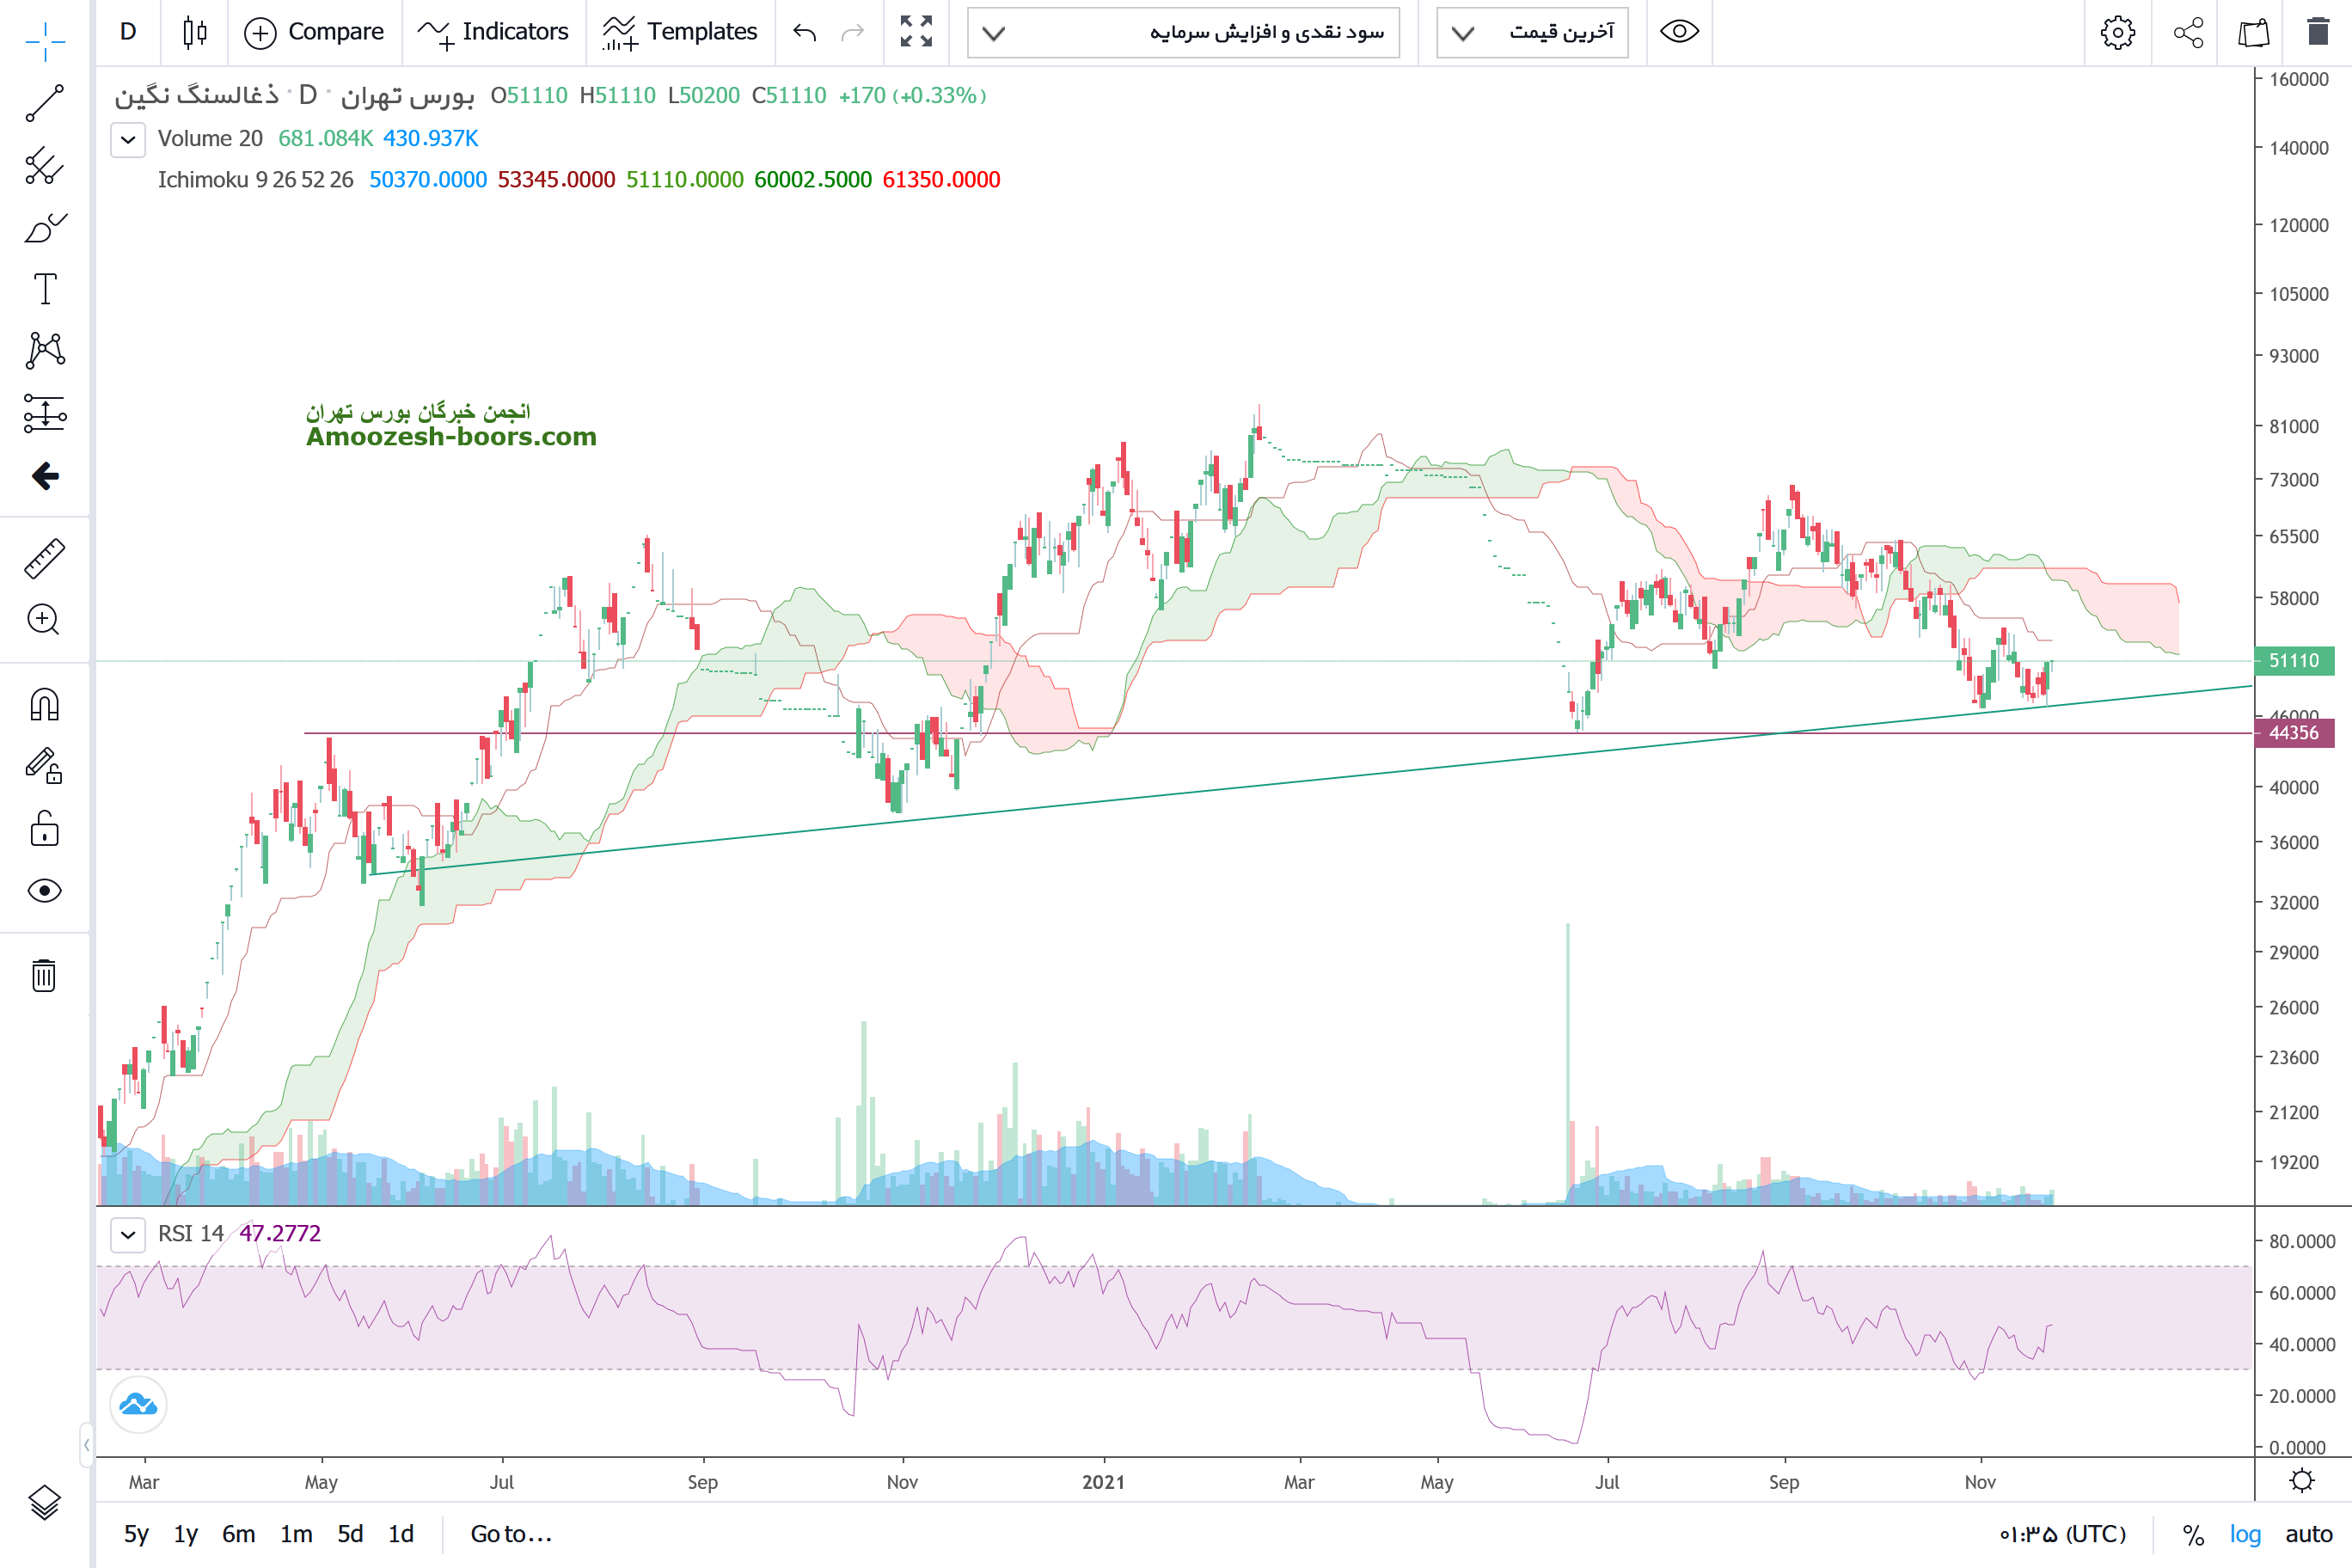Image resolution: width=2352 pixels, height=1568 pixels.
Task: Select the trend line drawing tool
Action: pyautogui.click(x=44, y=103)
